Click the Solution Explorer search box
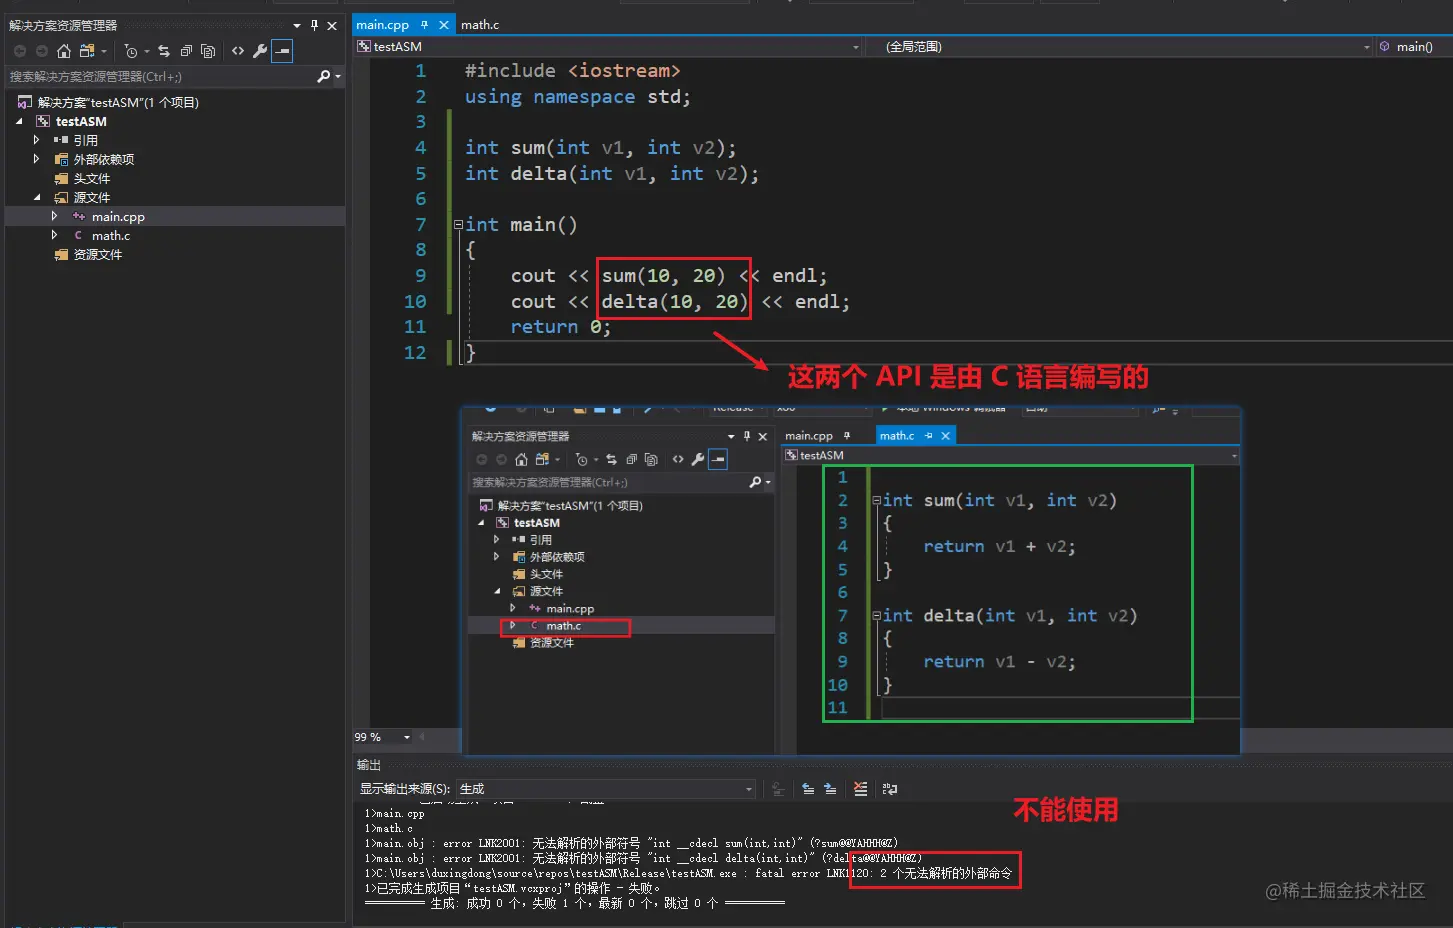 [160, 76]
